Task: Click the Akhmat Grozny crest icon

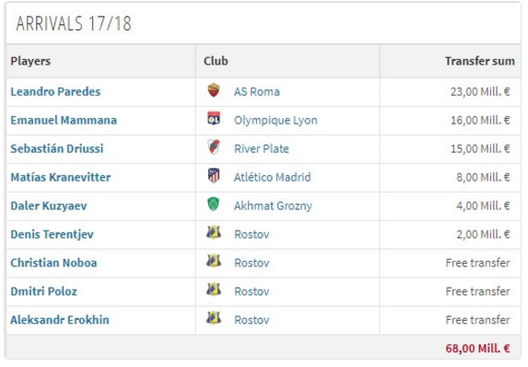Action: [x=213, y=204]
